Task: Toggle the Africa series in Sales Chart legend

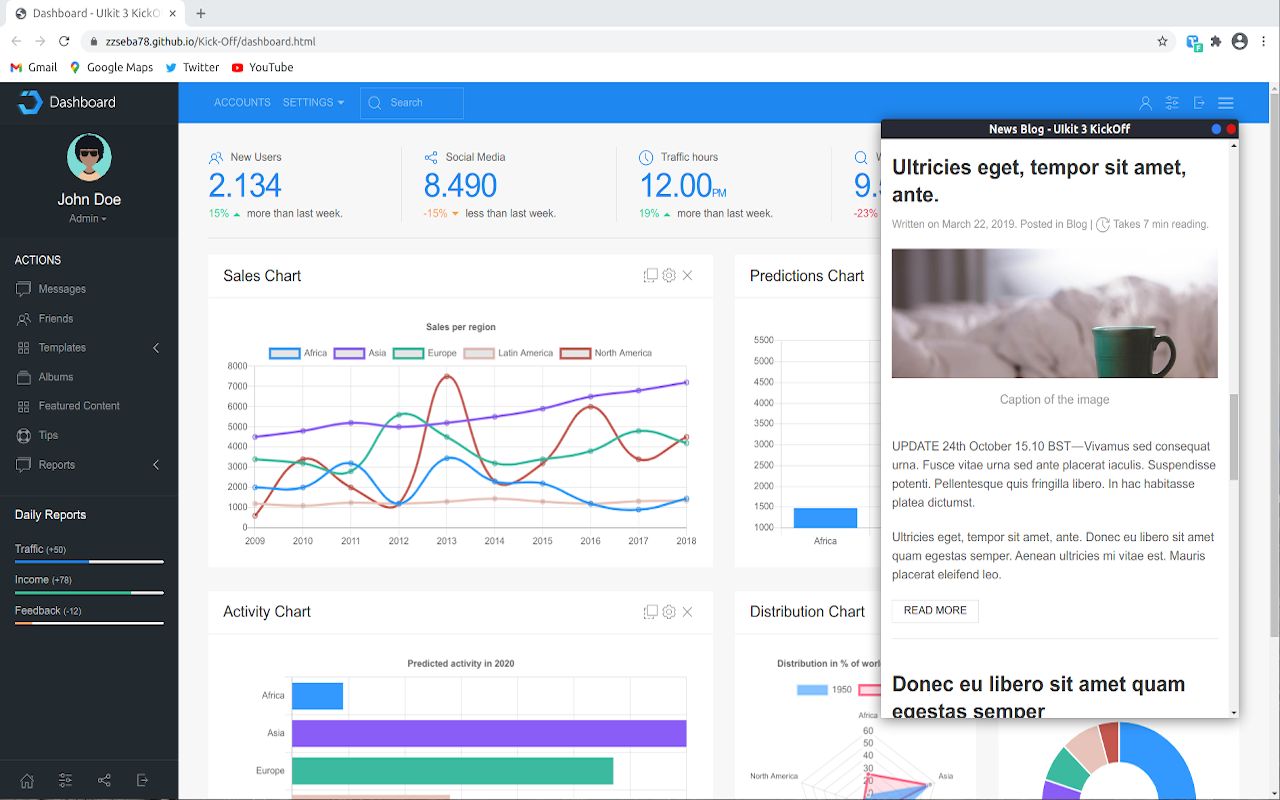Action: tap(298, 353)
